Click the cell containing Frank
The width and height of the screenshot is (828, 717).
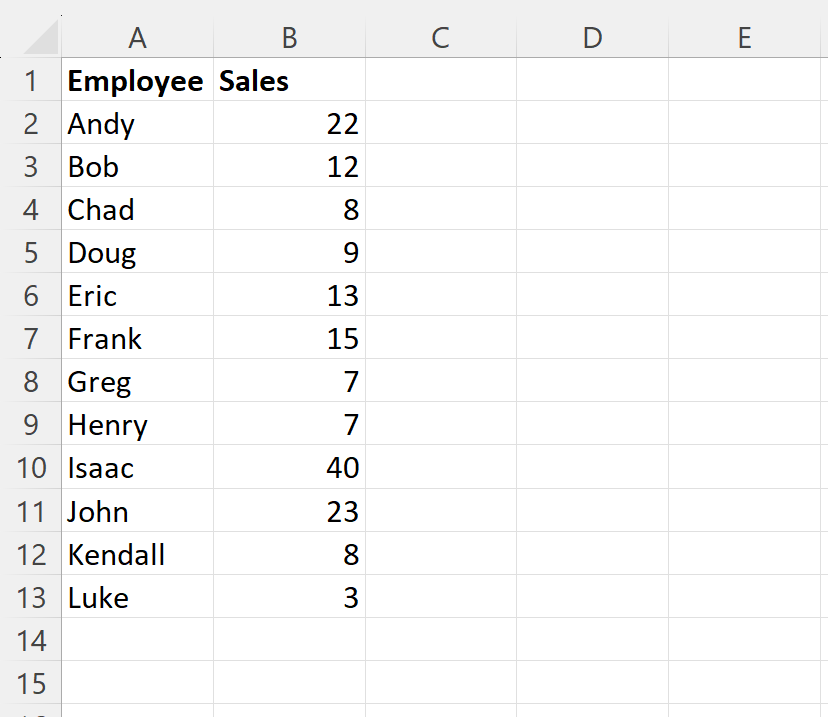(x=137, y=337)
